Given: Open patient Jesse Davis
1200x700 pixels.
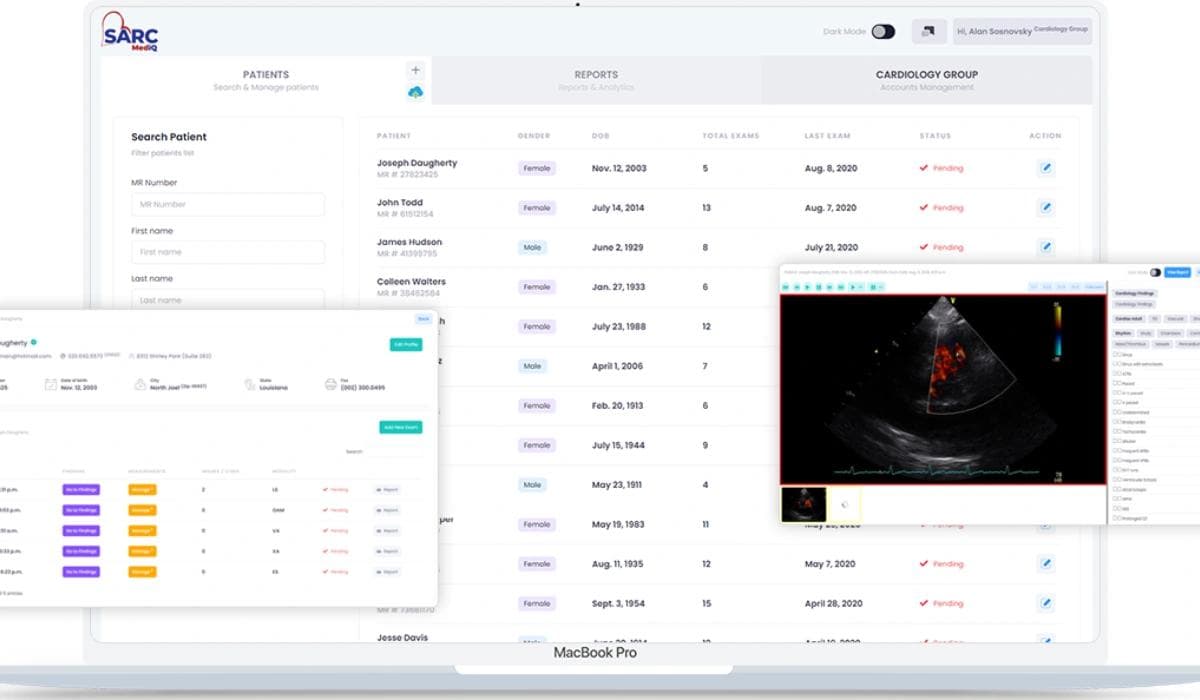Looking at the screenshot, I should (x=404, y=637).
